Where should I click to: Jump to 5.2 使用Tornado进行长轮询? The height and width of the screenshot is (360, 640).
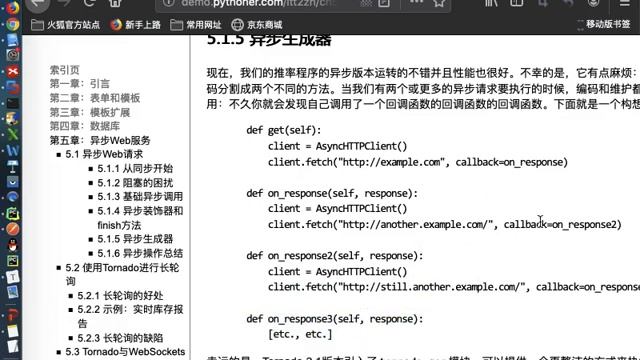point(122,274)
